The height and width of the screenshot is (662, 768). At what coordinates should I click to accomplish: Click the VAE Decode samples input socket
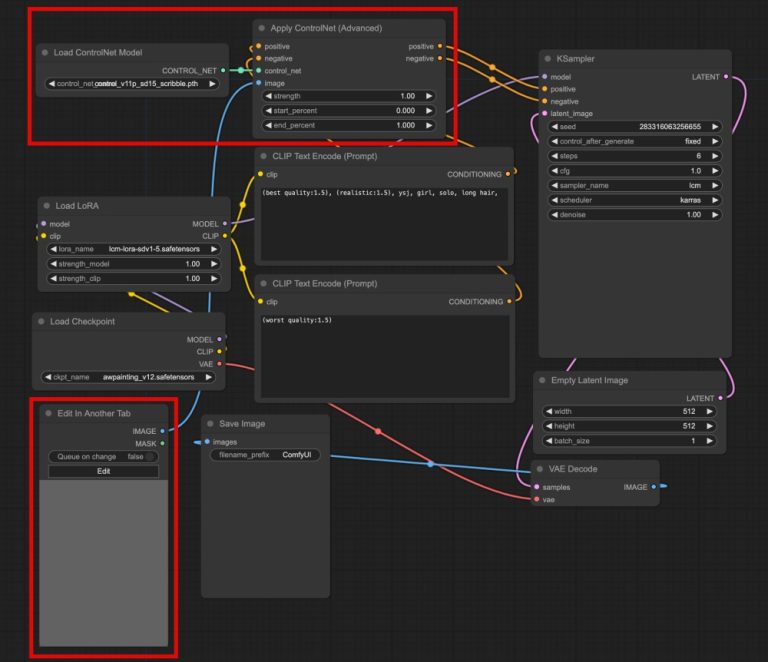537,487
